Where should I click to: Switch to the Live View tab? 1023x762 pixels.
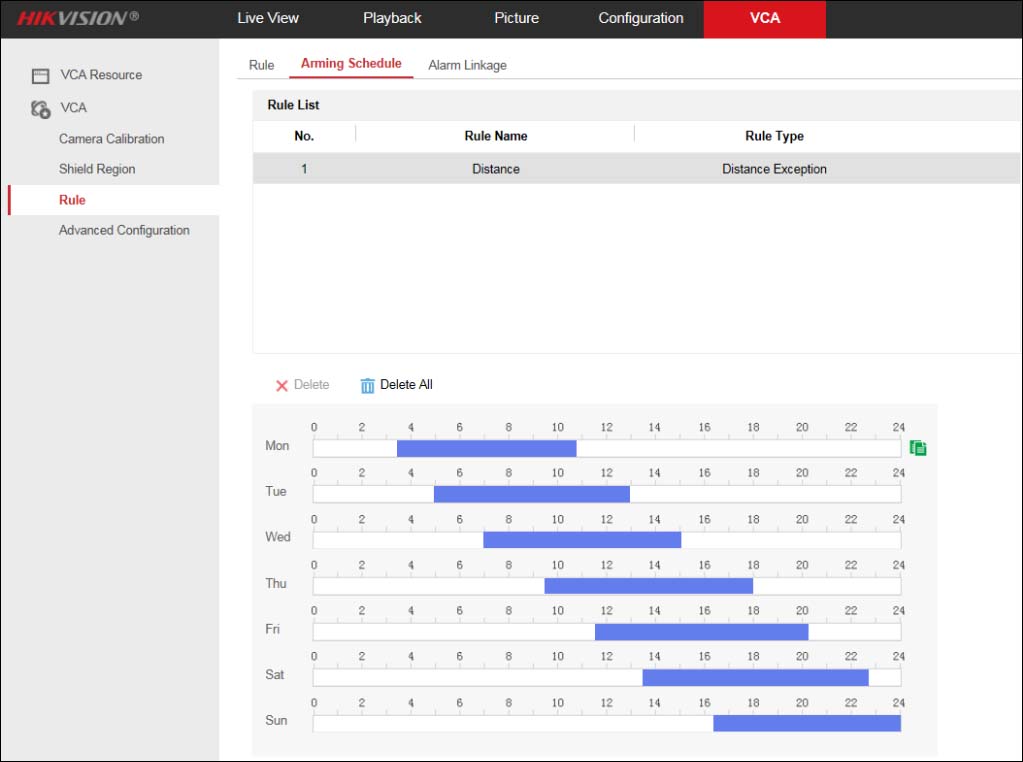click(267, 18)
